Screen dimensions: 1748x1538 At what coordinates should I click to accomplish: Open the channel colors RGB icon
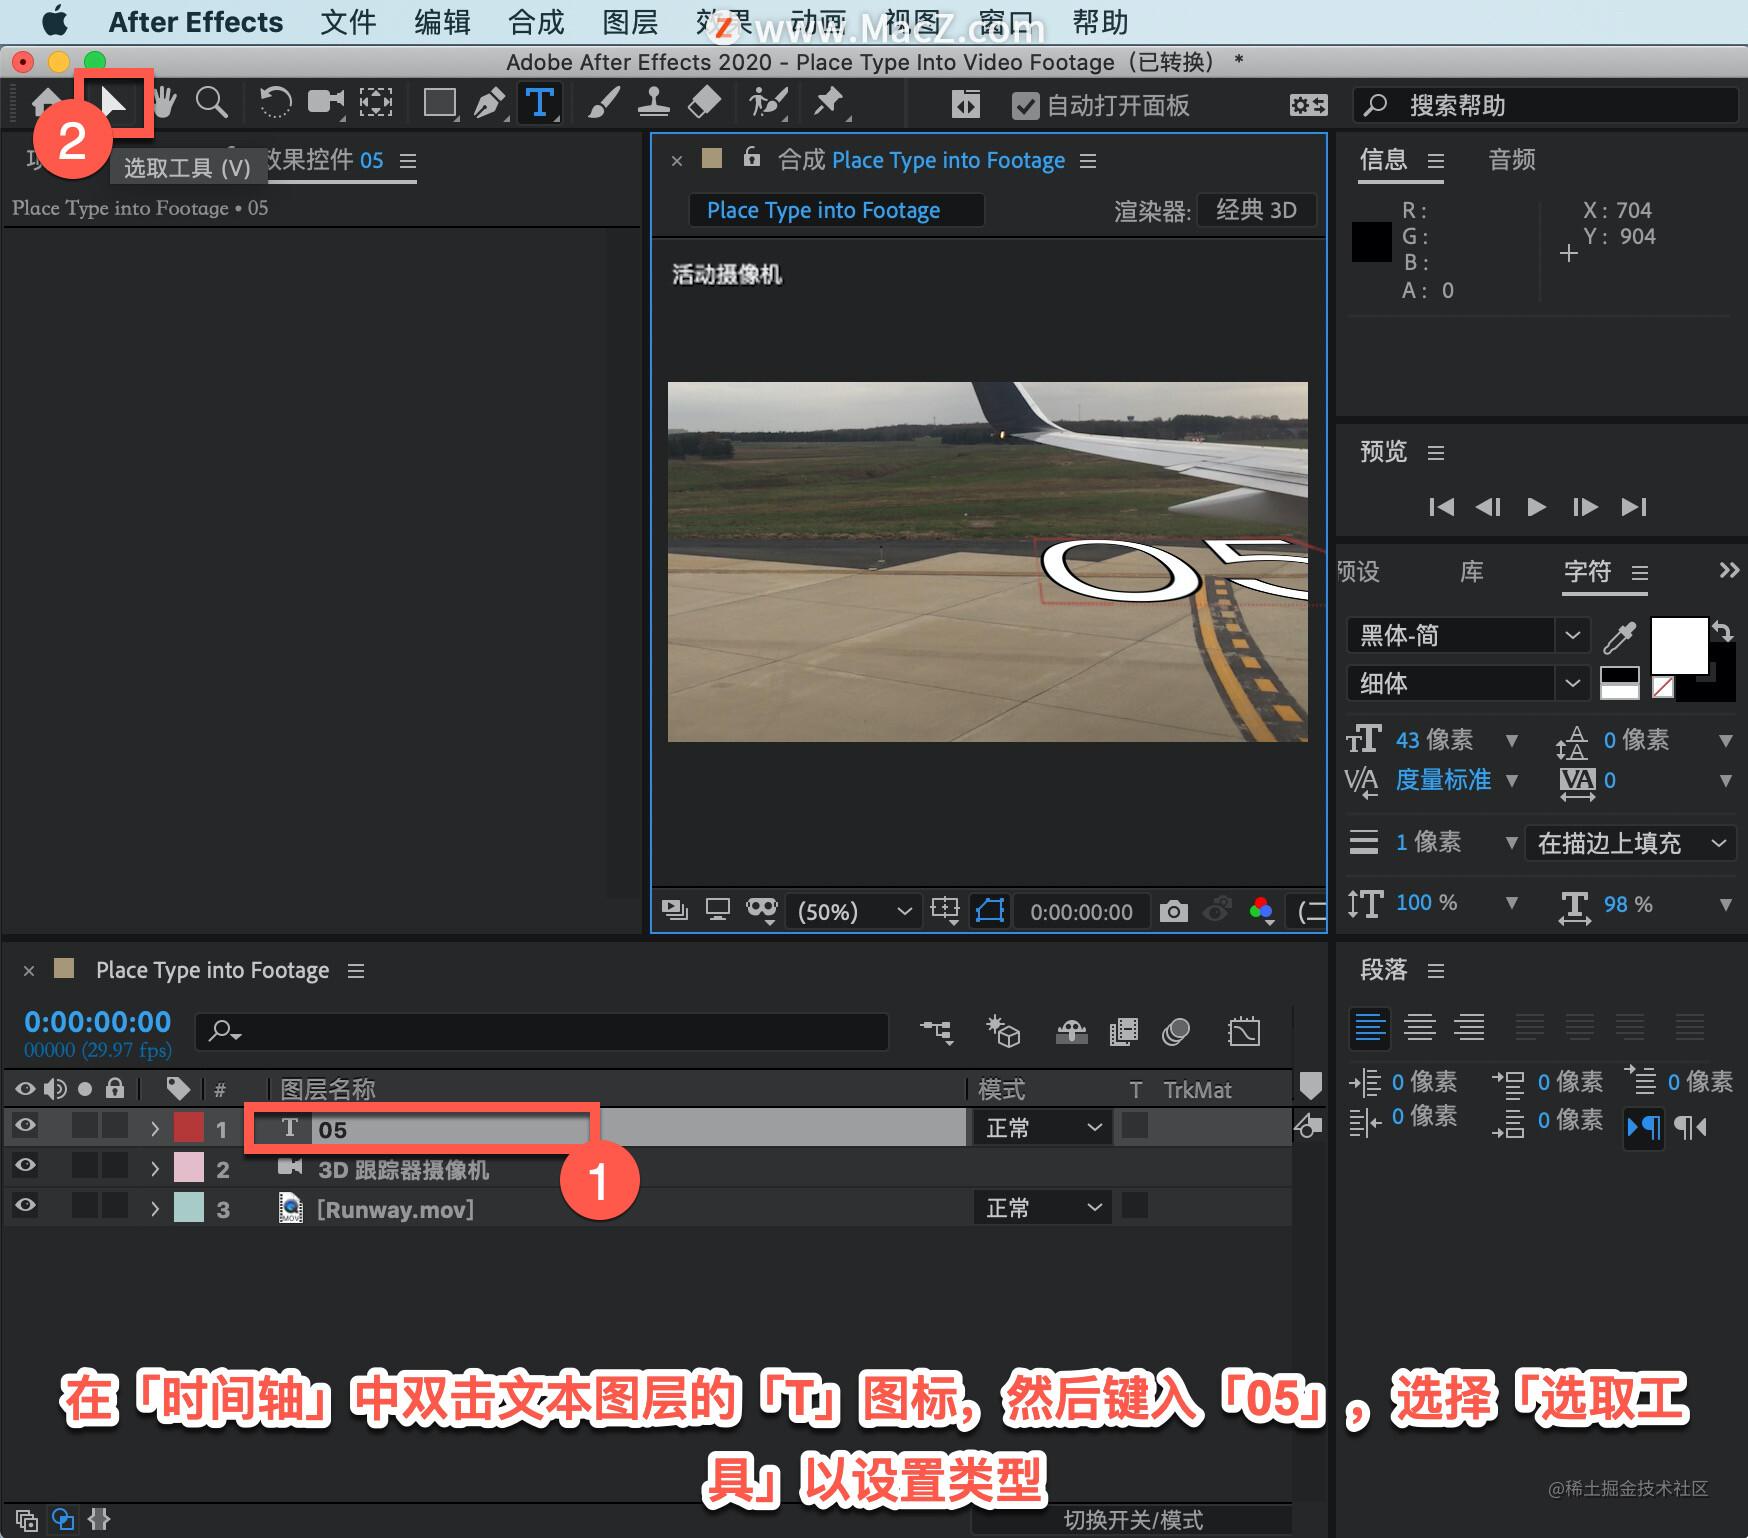tap(1261, 911)
